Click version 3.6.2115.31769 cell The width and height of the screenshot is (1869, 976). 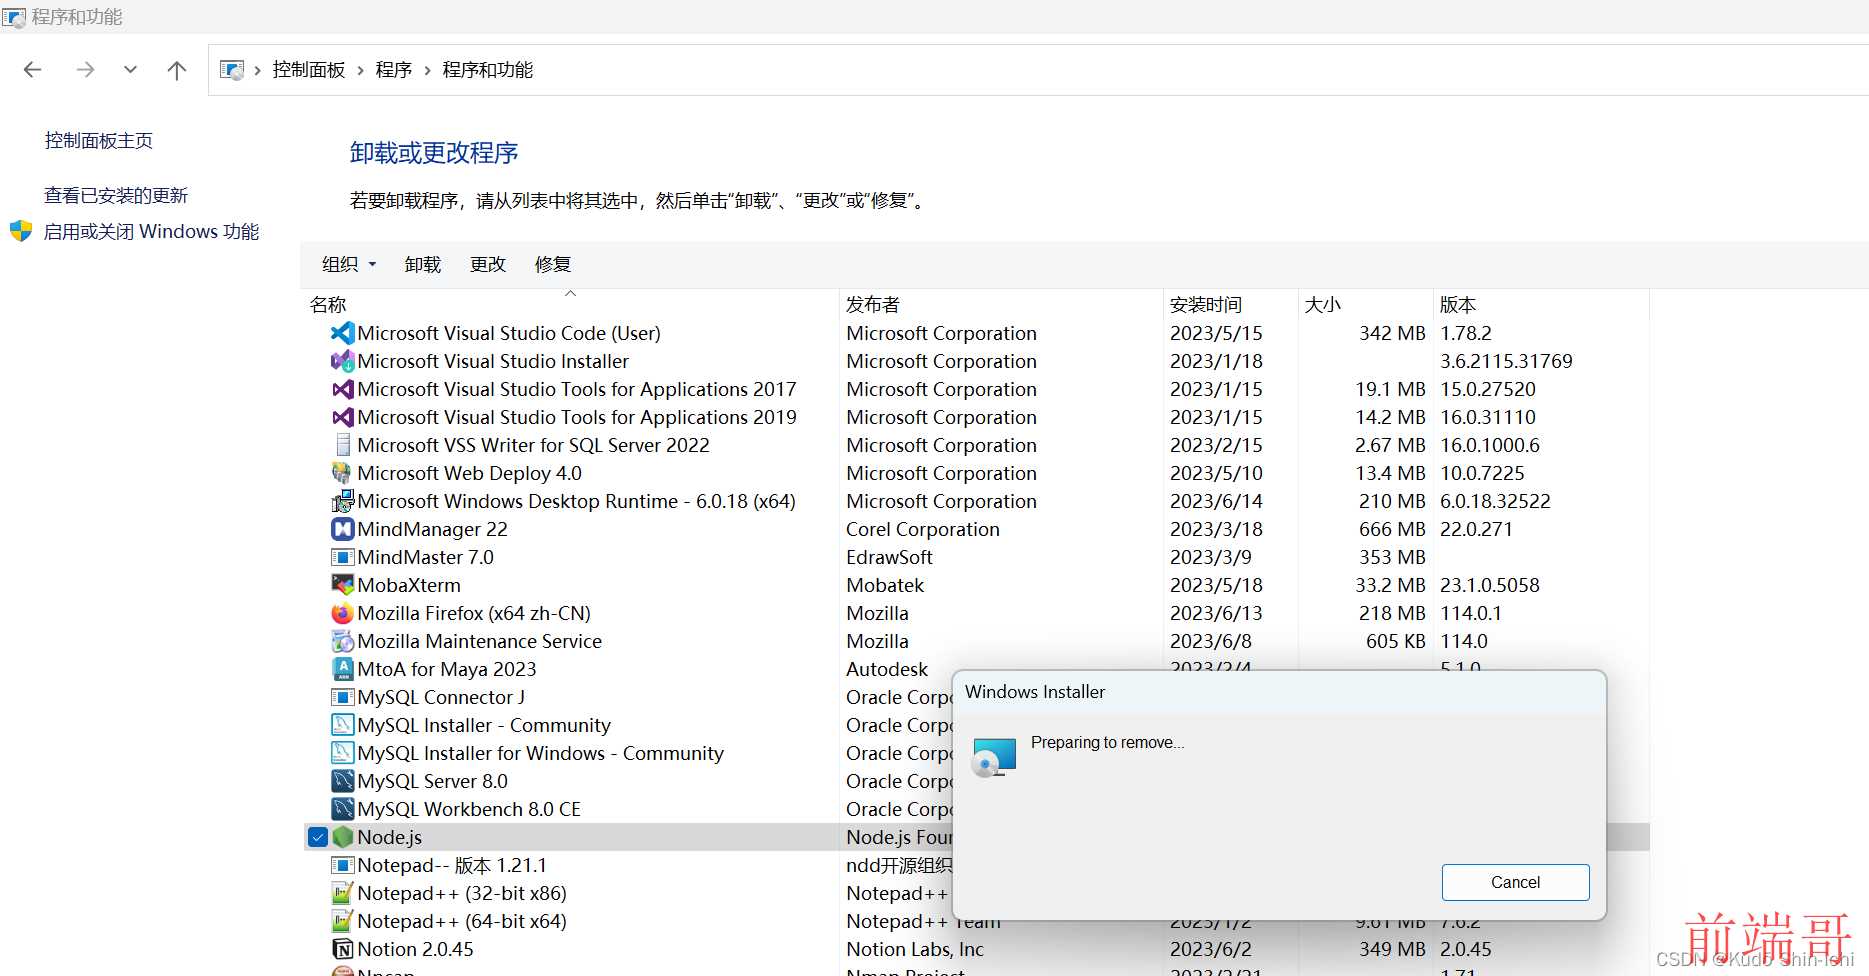tap(1506, 361)
